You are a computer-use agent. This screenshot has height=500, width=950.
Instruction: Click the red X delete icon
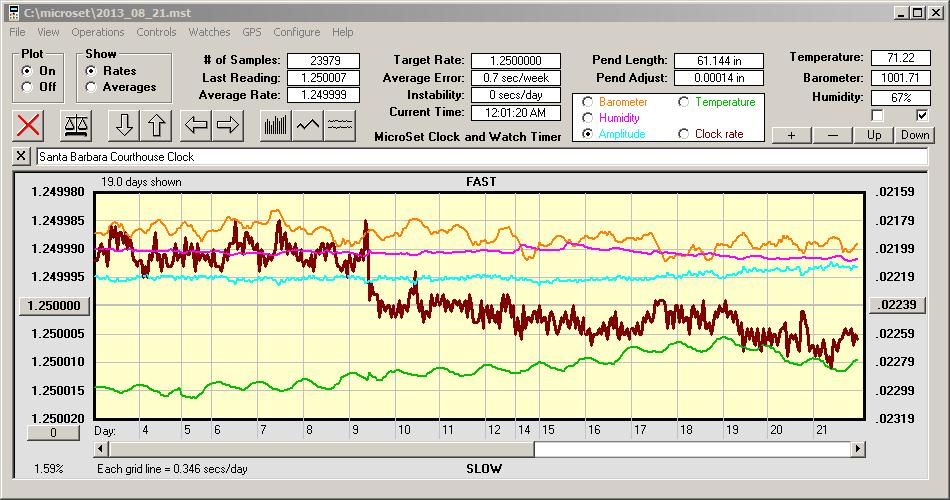28,125
